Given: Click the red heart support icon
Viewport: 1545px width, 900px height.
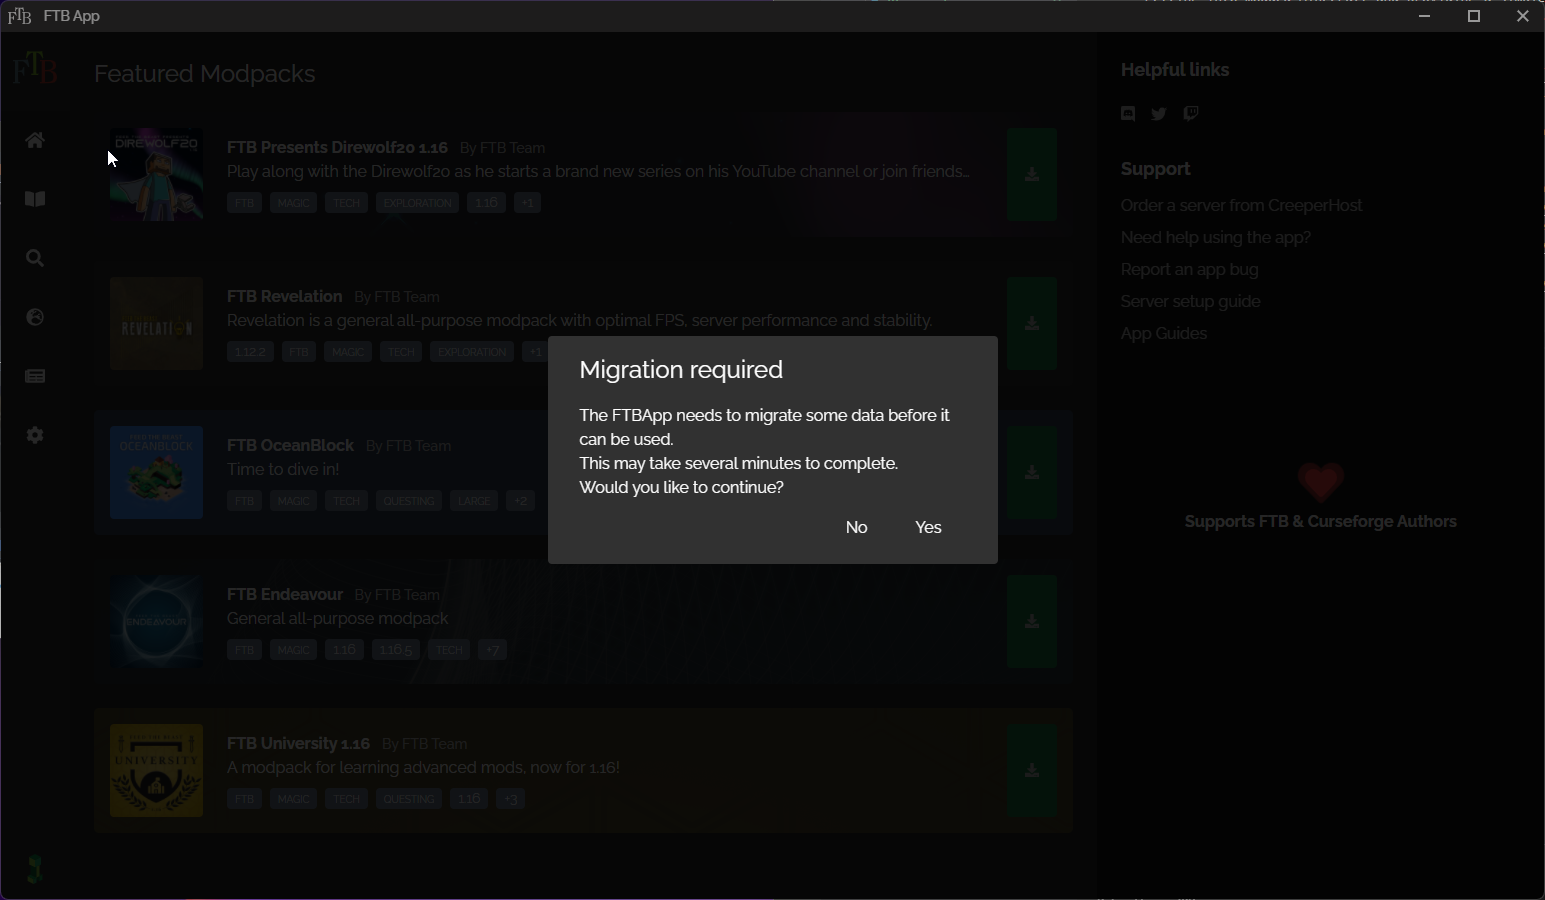Looking at the screenshot, I should click(1321, 483).
